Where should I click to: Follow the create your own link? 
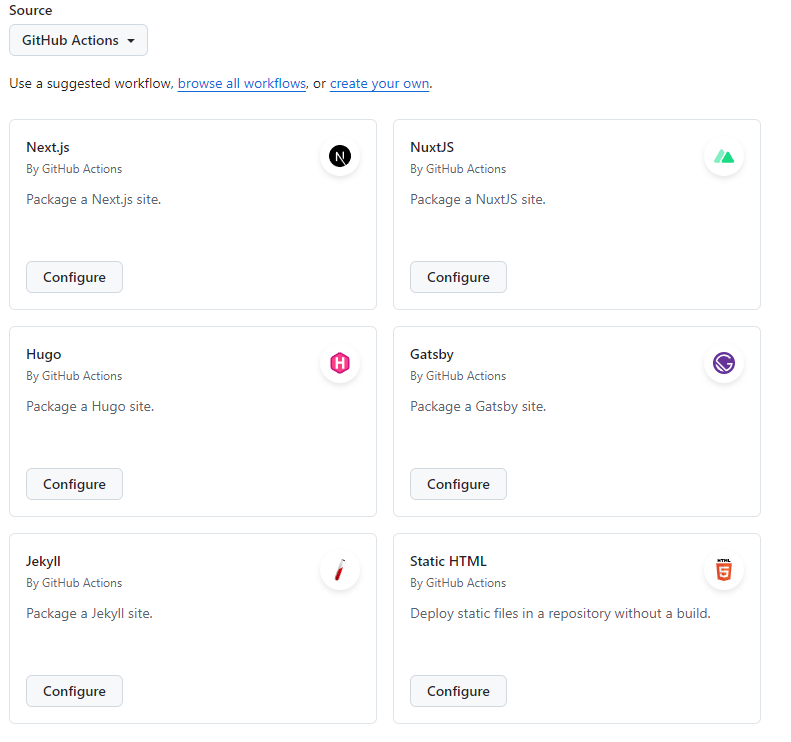379,84
